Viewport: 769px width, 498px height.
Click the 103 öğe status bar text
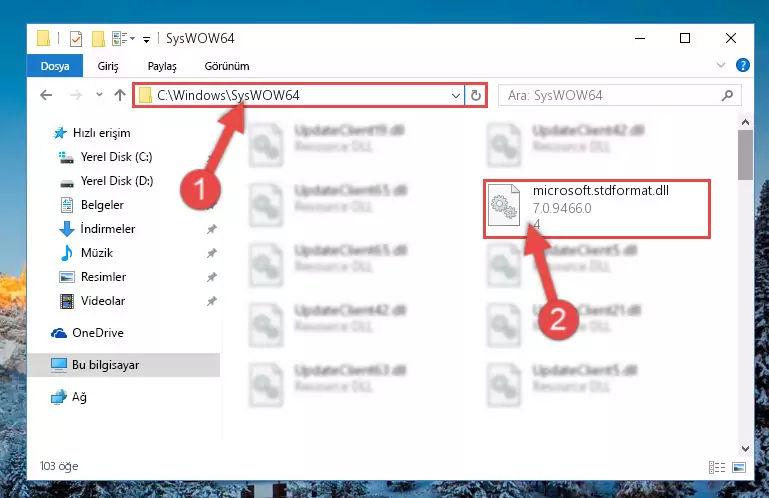(x=59, y=466)
